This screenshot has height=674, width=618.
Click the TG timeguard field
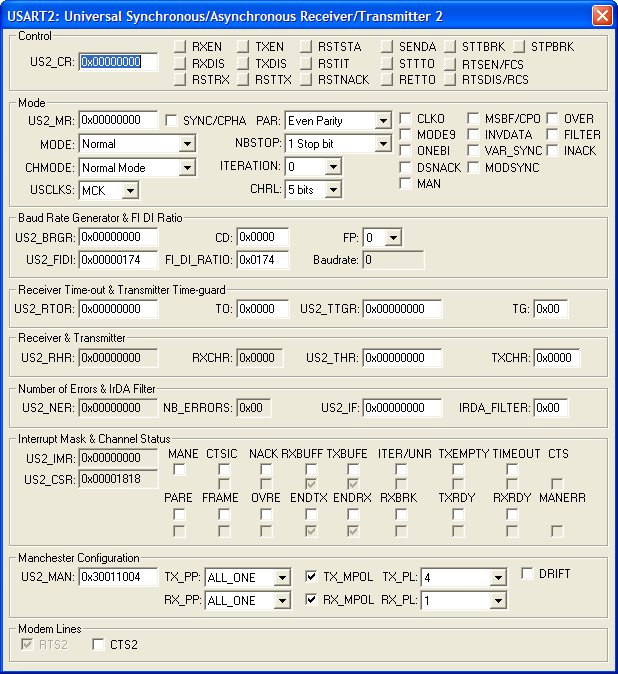(551, 309)
